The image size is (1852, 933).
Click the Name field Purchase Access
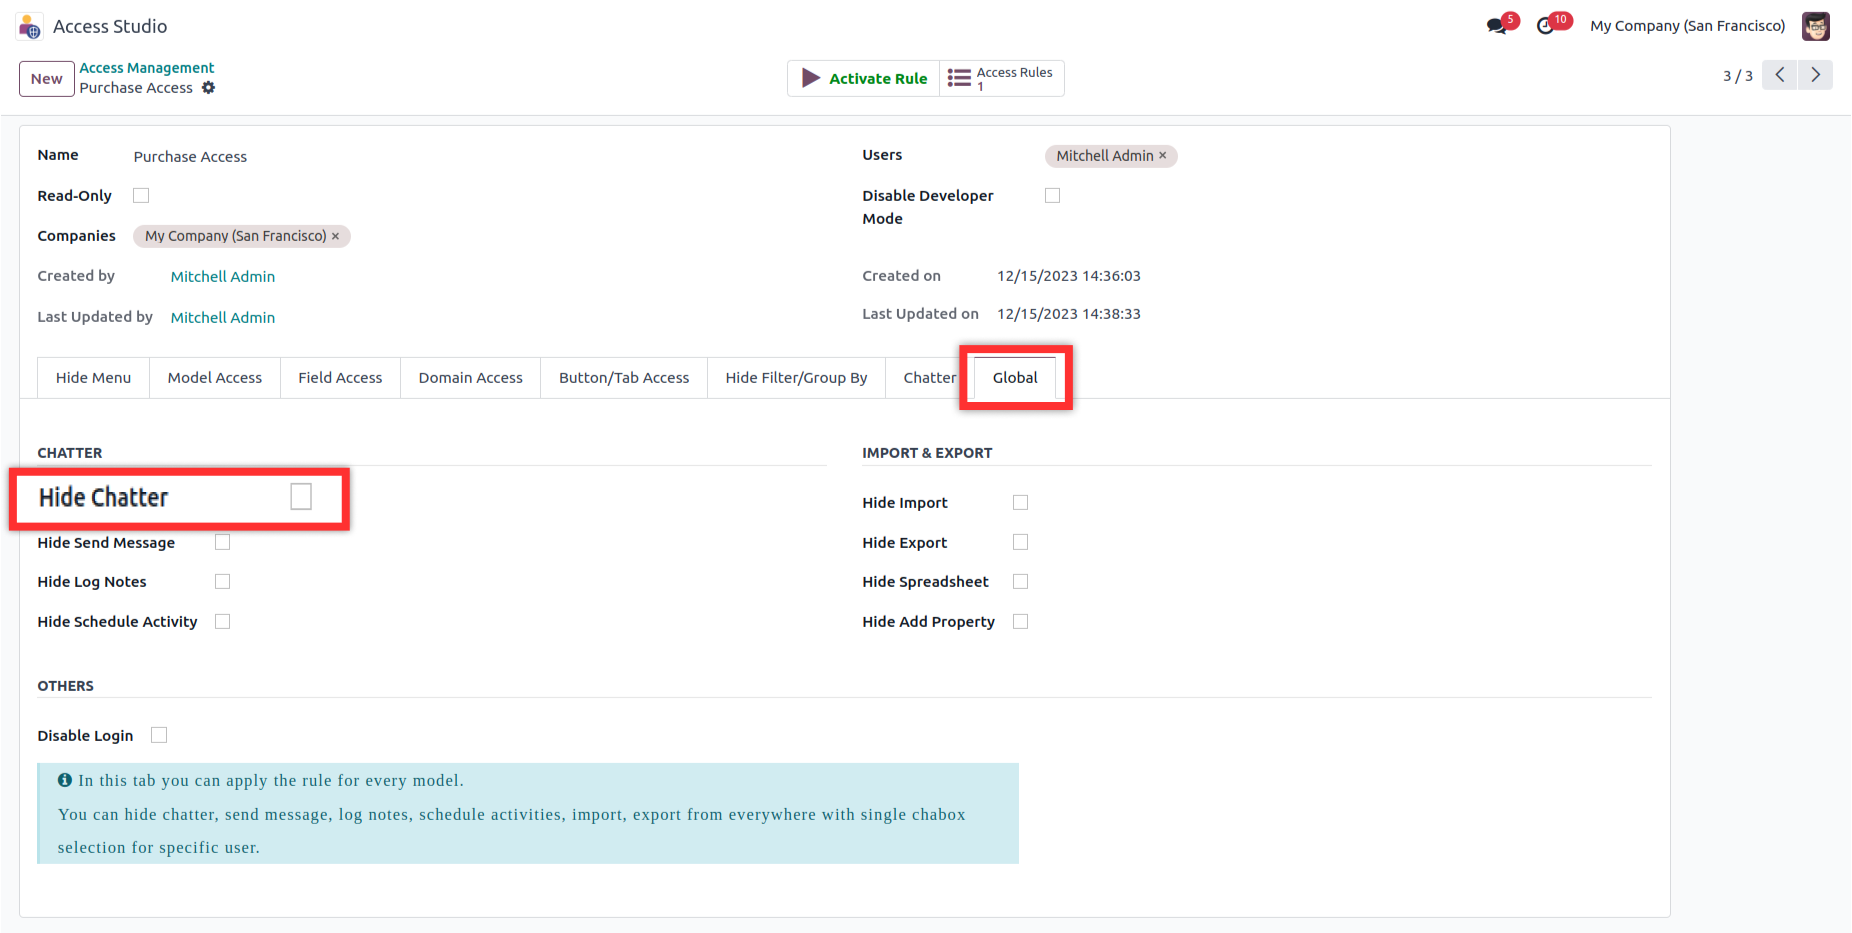(190, 157)
